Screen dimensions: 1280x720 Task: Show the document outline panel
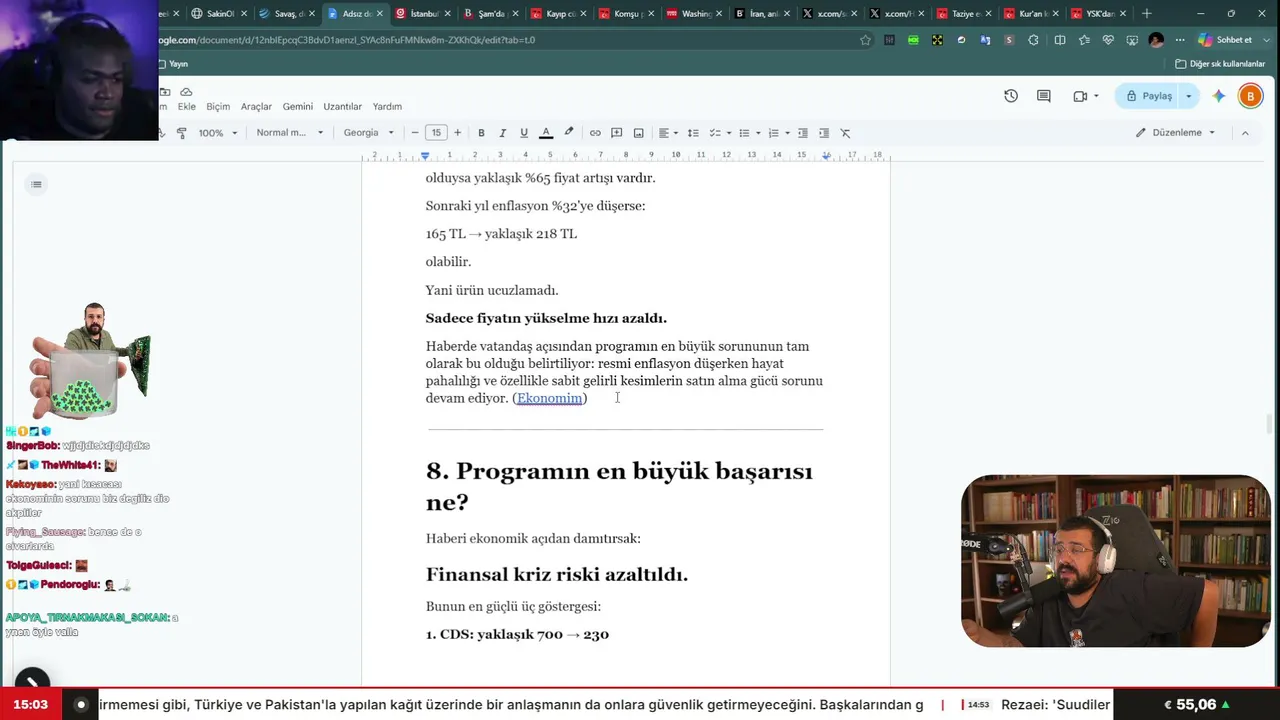[36, 184]
